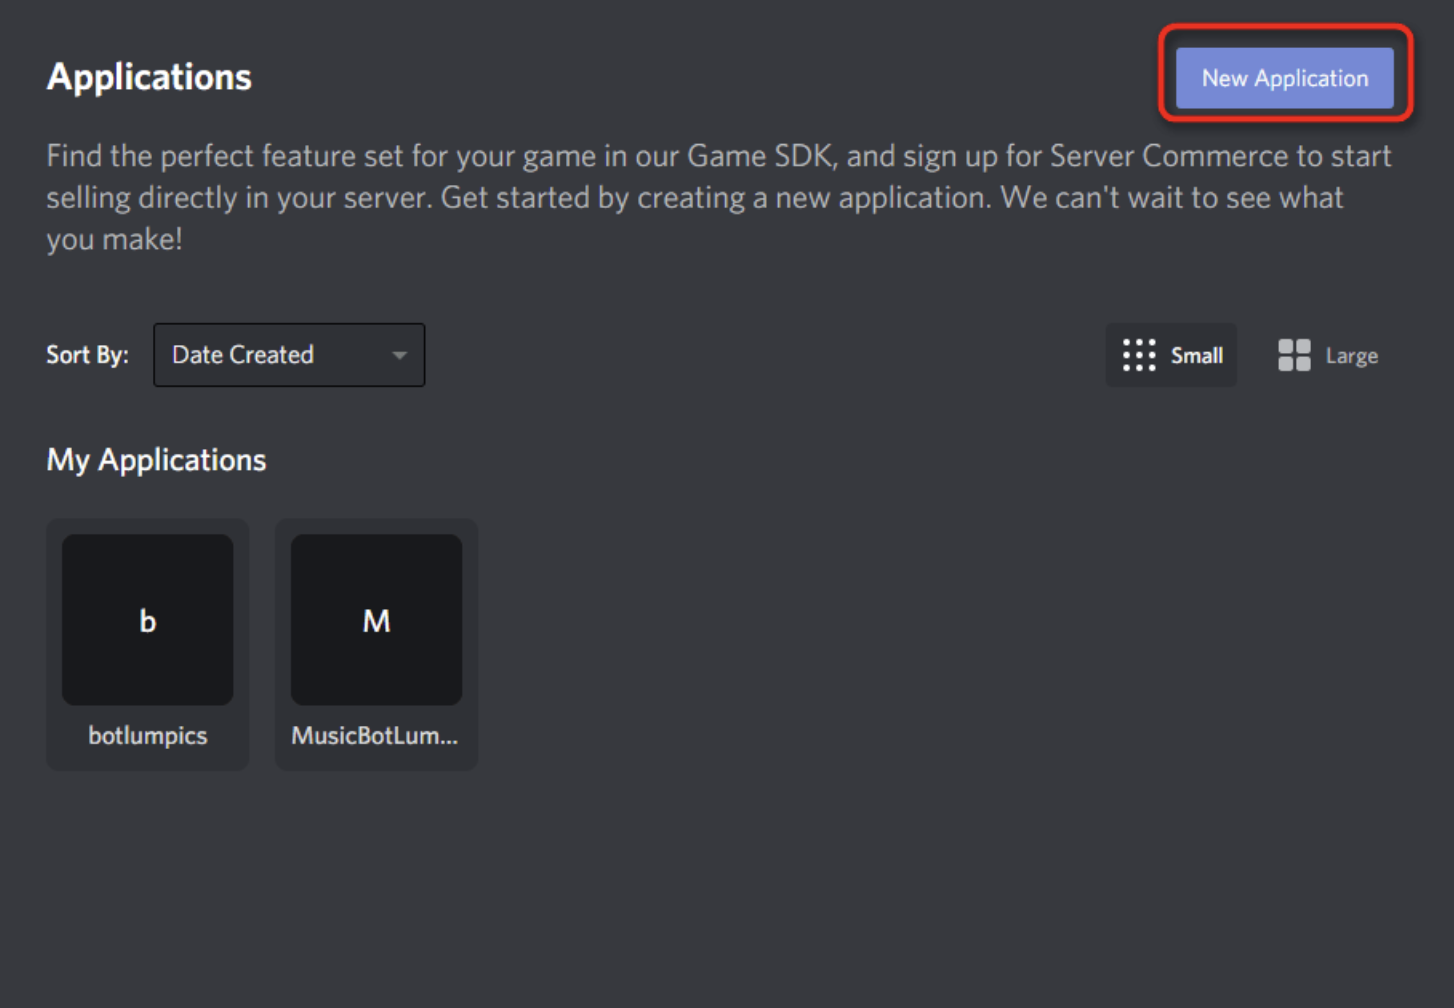Click the 'b' letter on botlumpics tile

148,622
